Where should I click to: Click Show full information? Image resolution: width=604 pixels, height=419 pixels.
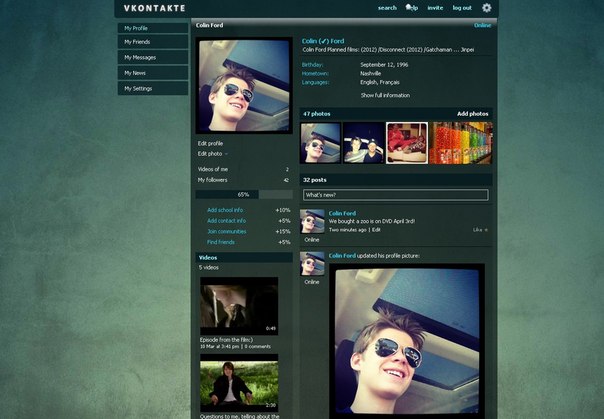coord(385,95)
